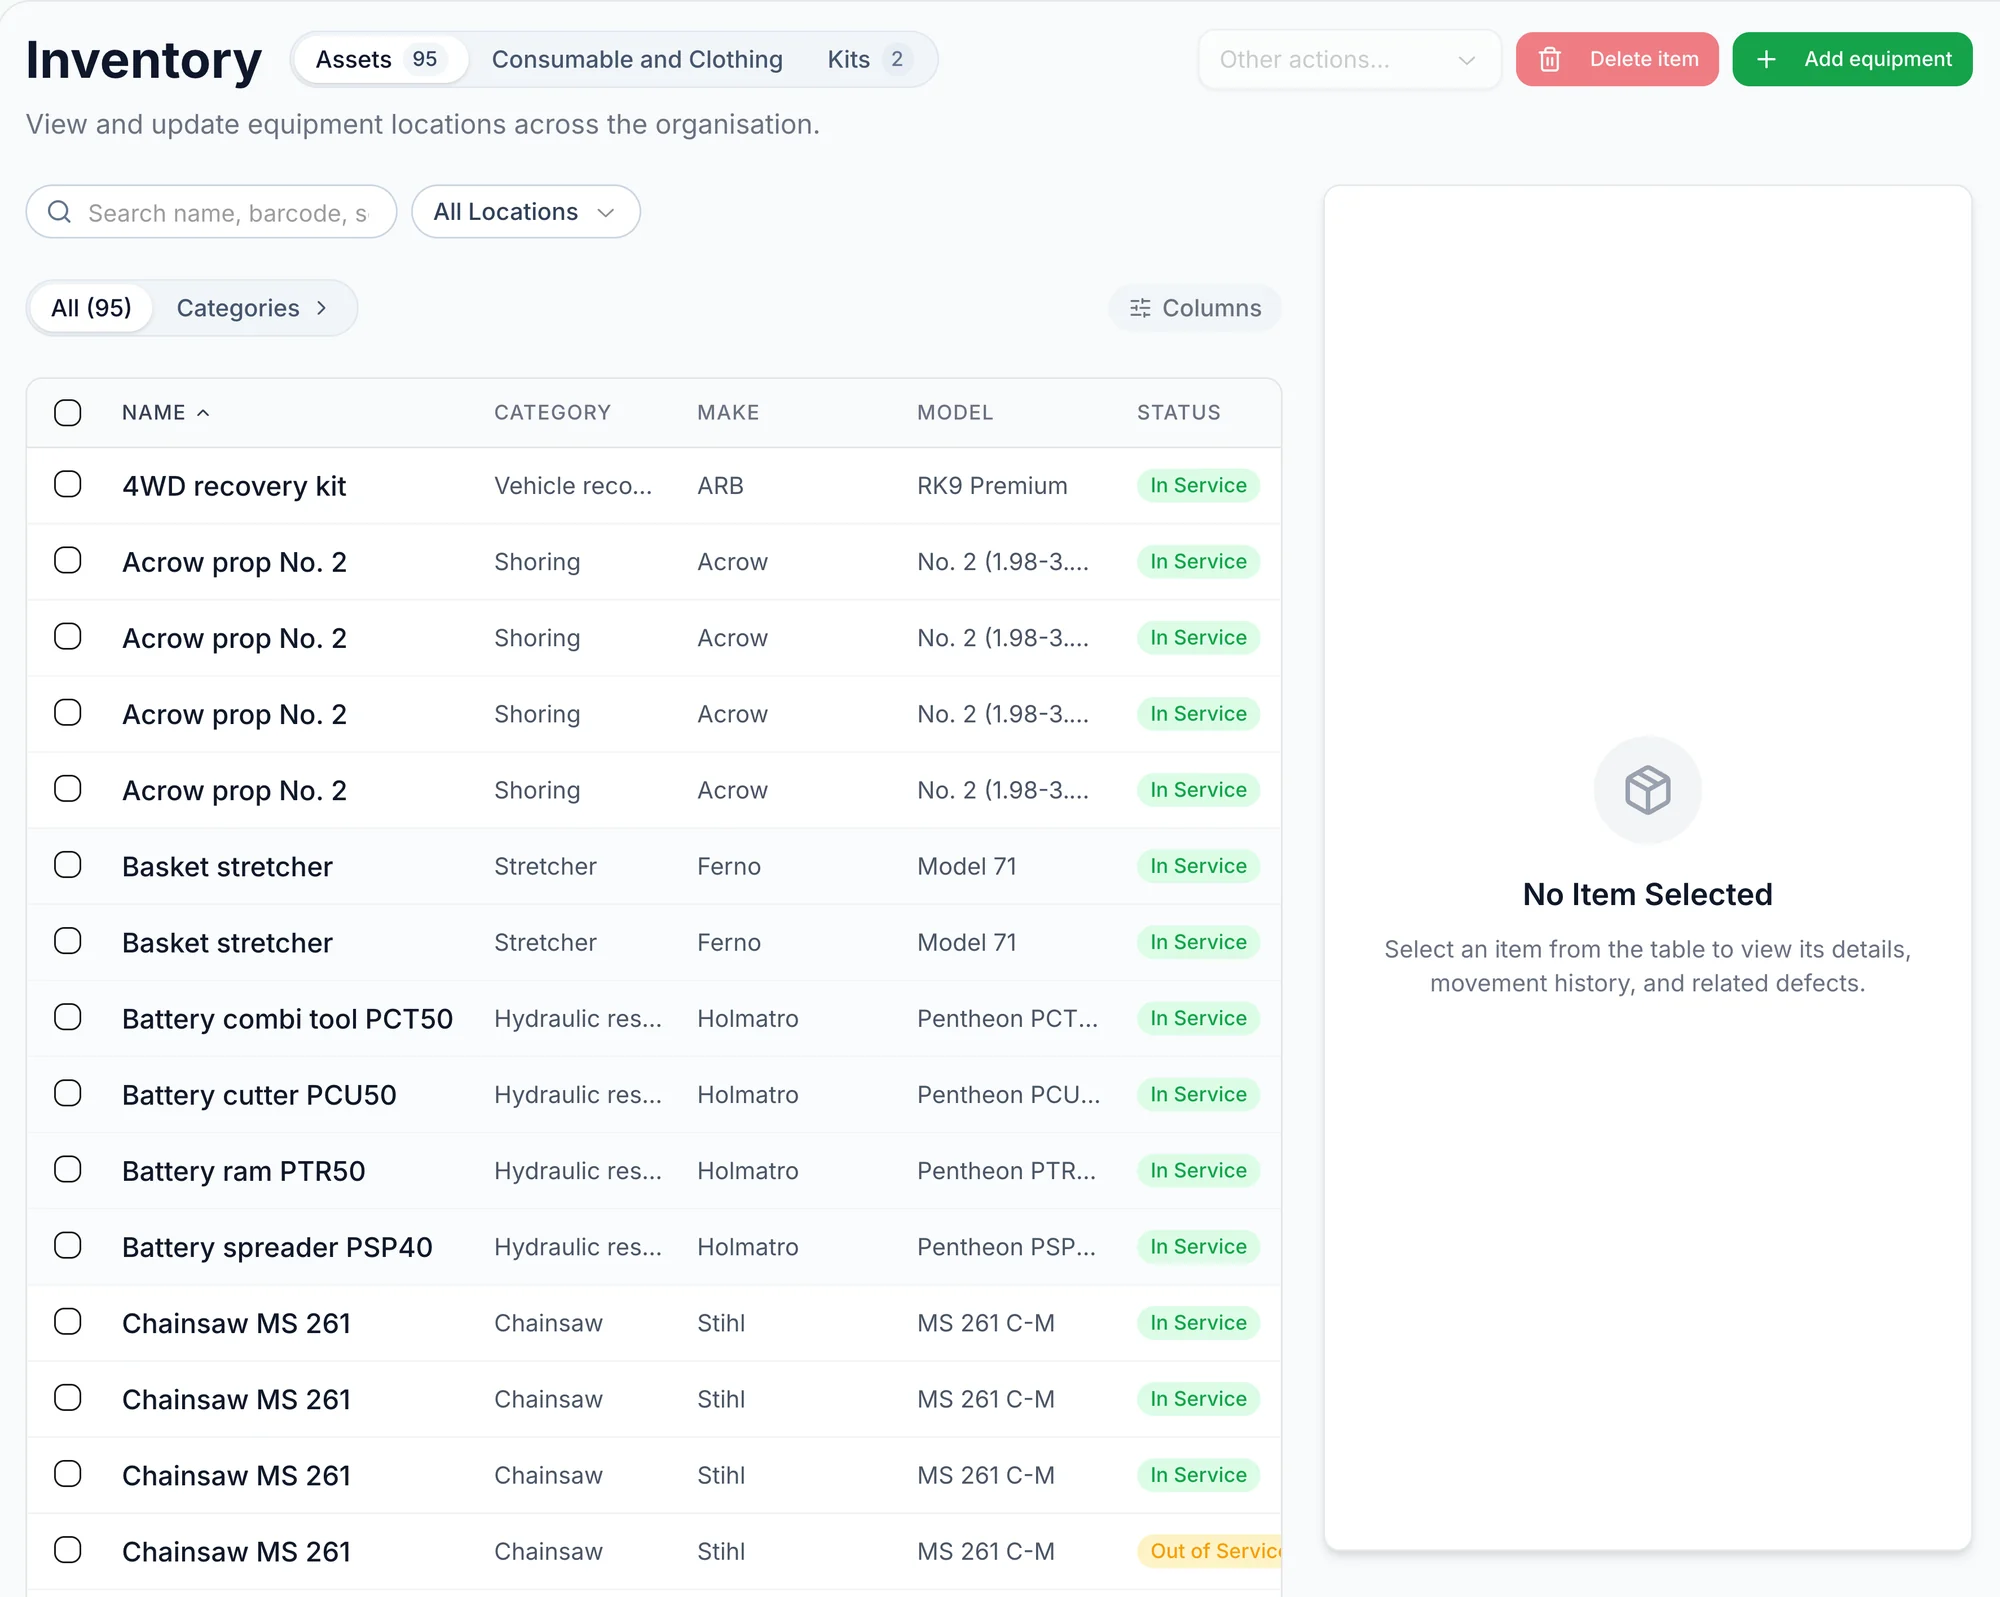
Task: Check the Battery ram PTR50 checkbox
Action: click(x=68, y=1170)
